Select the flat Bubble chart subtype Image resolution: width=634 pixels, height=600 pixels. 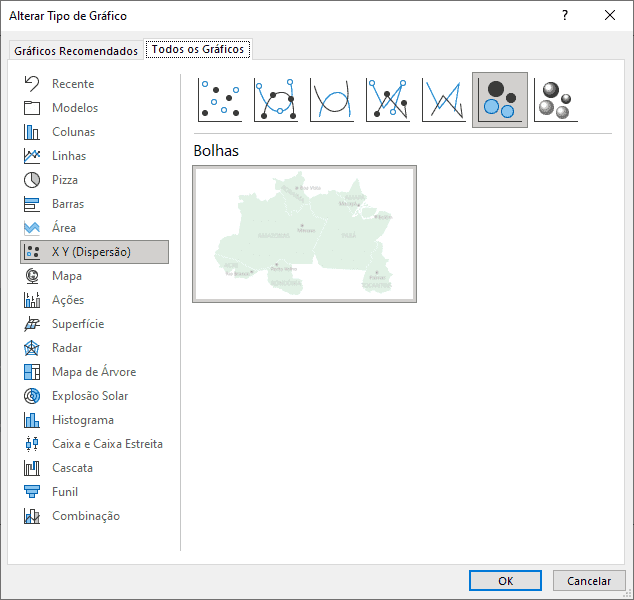500,100
